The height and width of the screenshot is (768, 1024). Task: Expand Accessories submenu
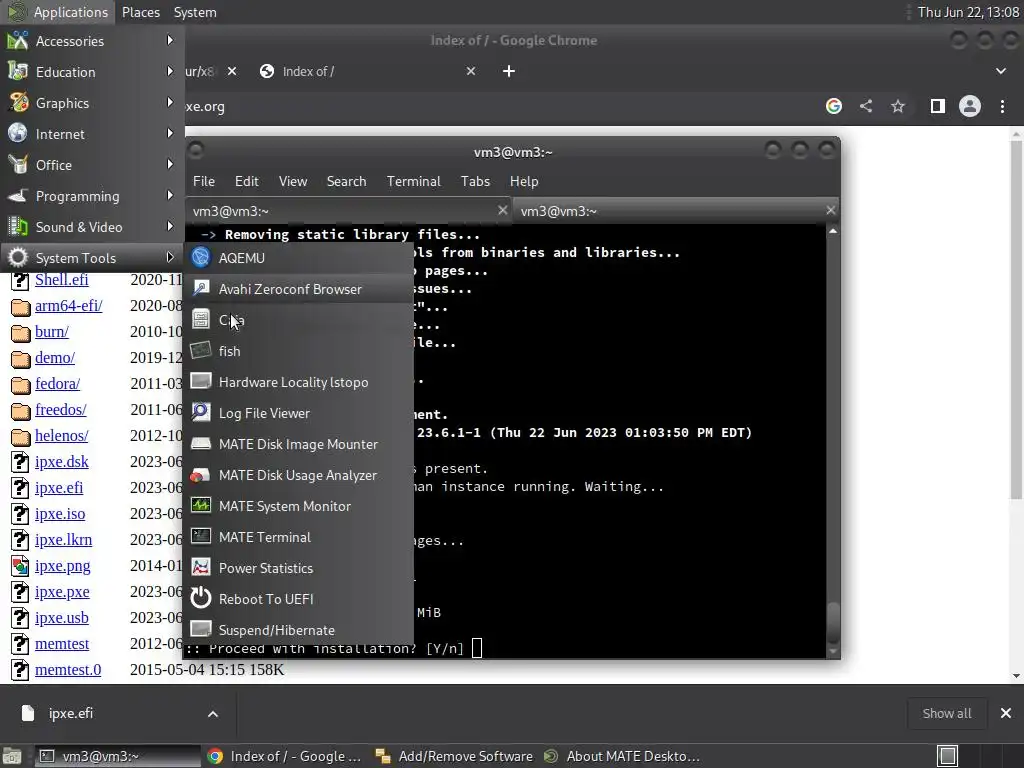pyautogui.click(x=92, y=41)
